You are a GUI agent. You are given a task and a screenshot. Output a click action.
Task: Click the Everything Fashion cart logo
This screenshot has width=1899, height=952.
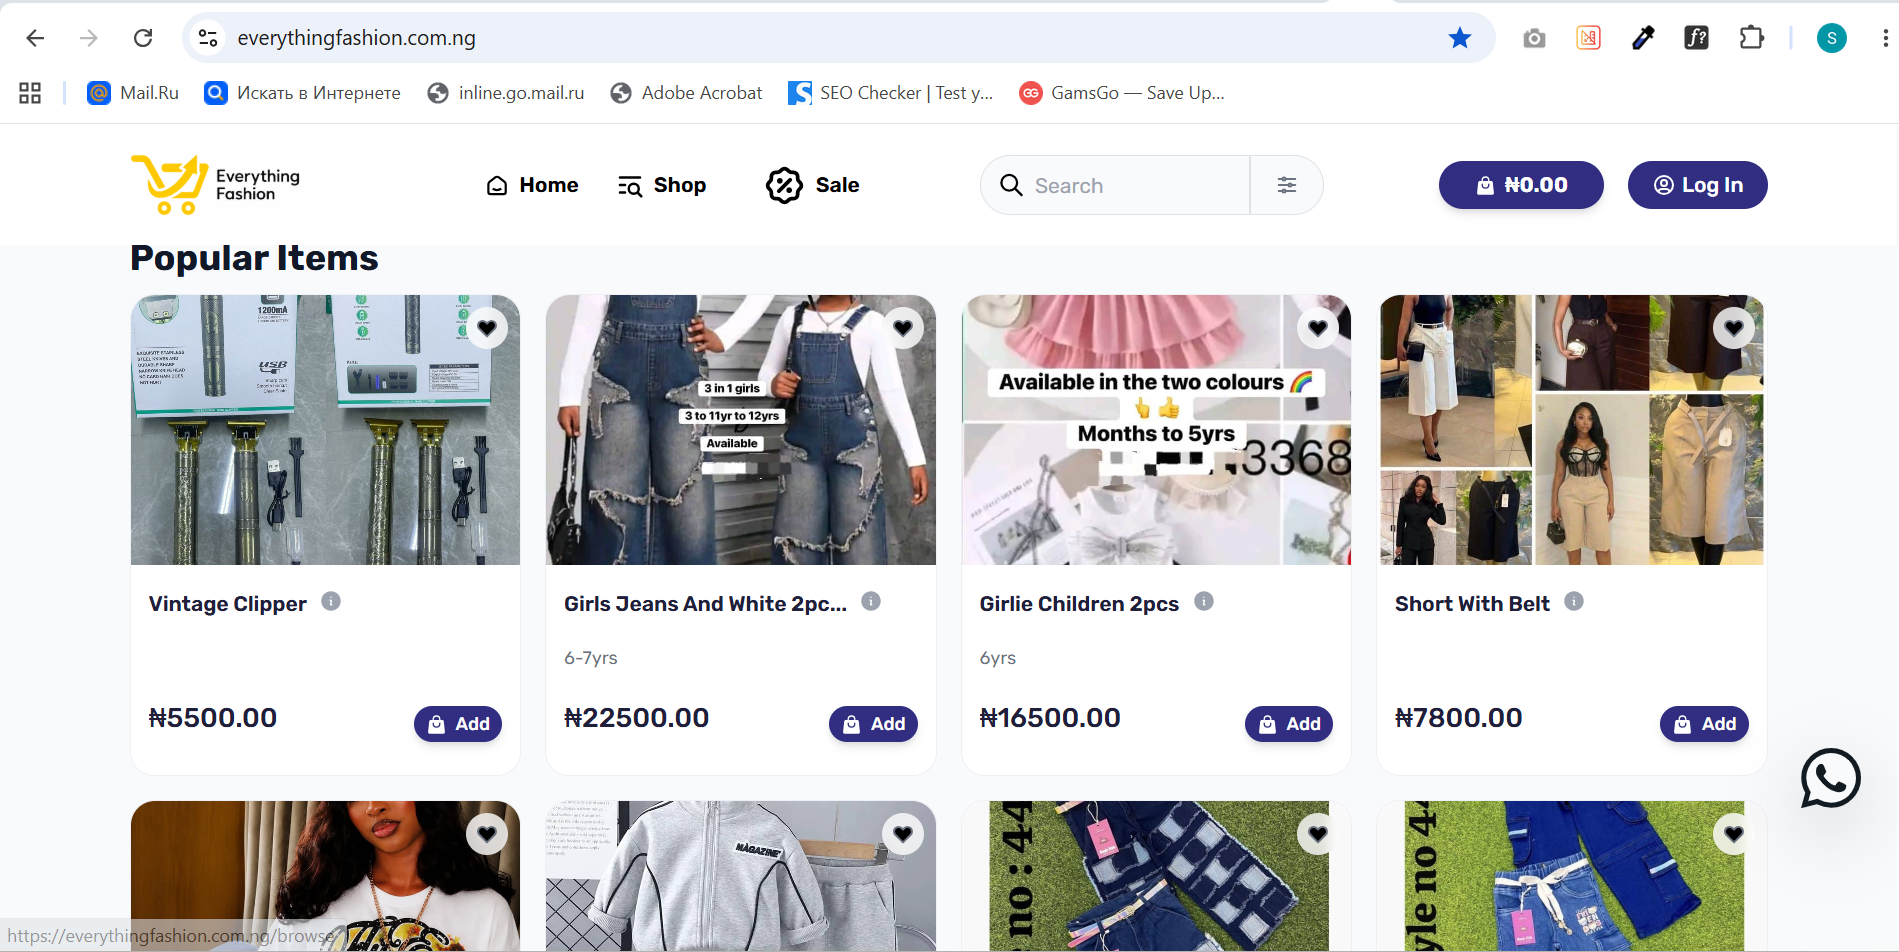pyautogui.click(x=215, y=185)
